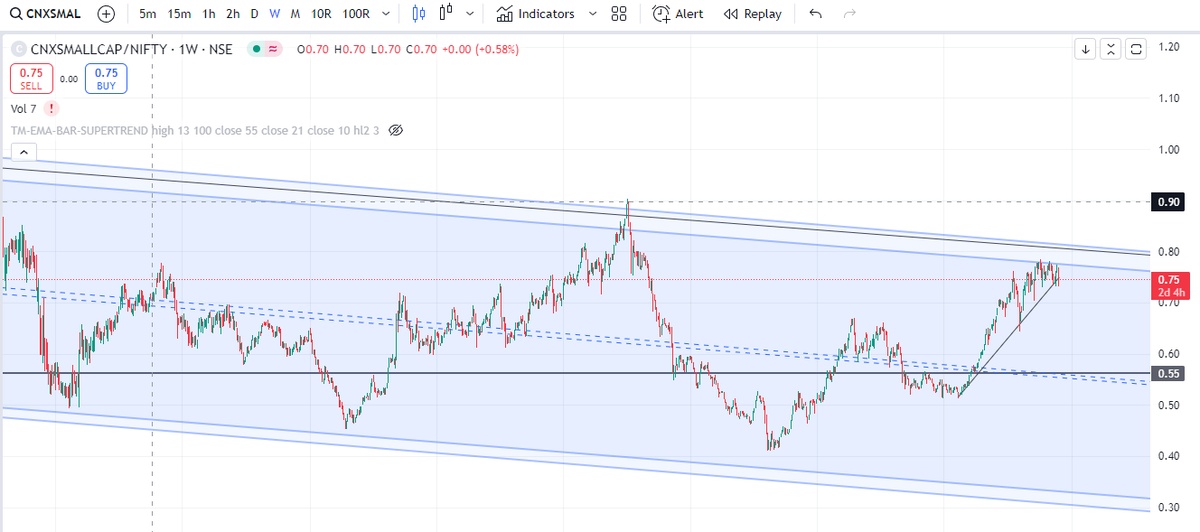
Task: Select the 2h interval
Action: point(233,14)
